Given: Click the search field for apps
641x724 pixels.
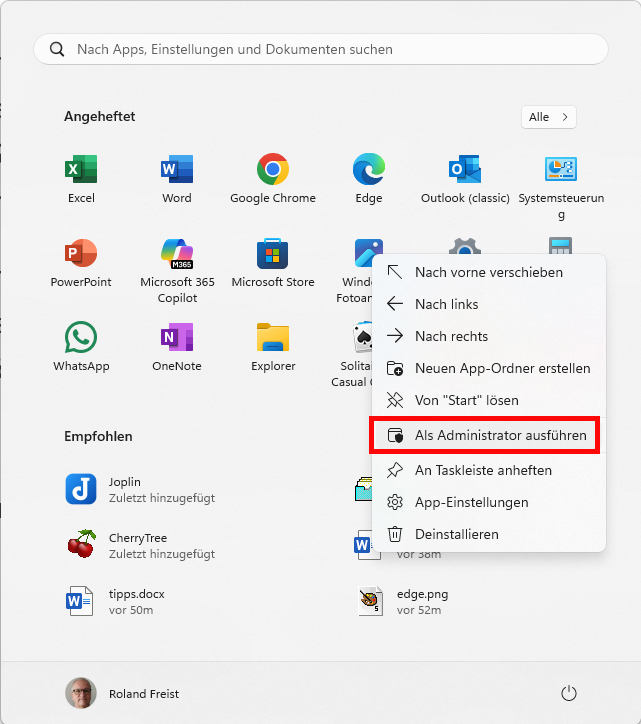Looking at the screenshot, I should 320,49.
